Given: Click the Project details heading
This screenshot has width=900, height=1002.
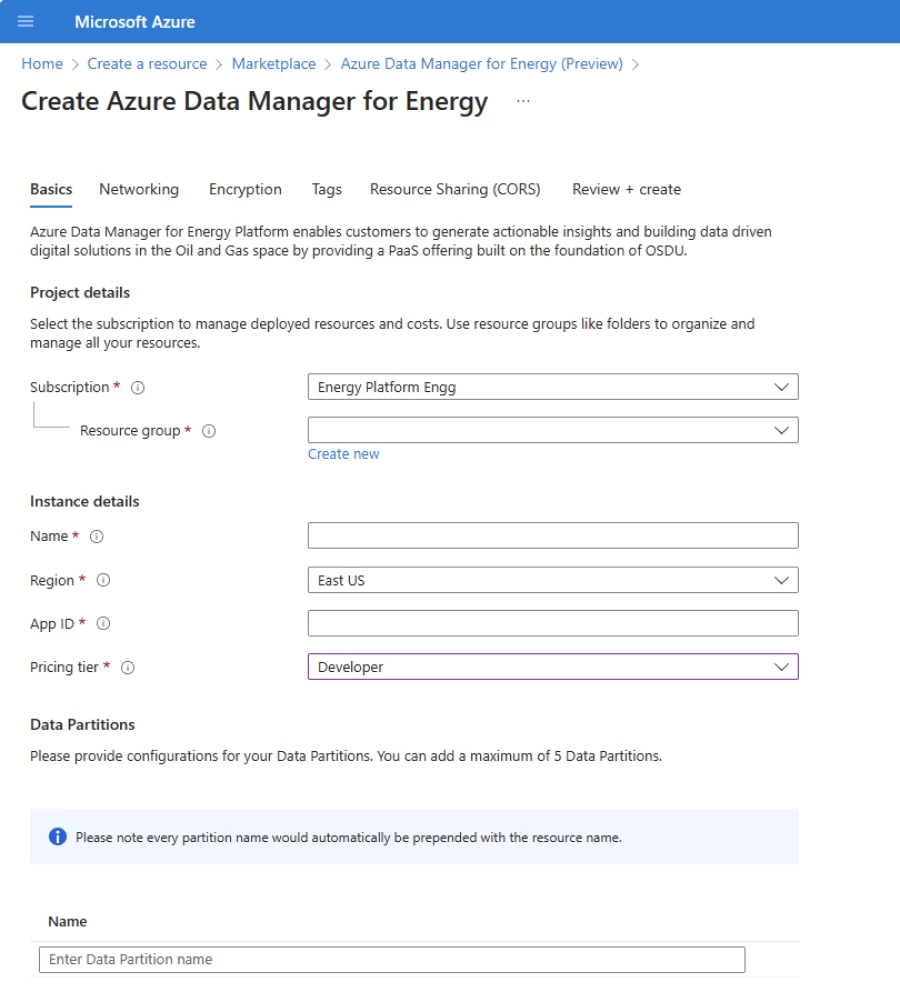Looking at the screenshot, I should coord(80,293).
